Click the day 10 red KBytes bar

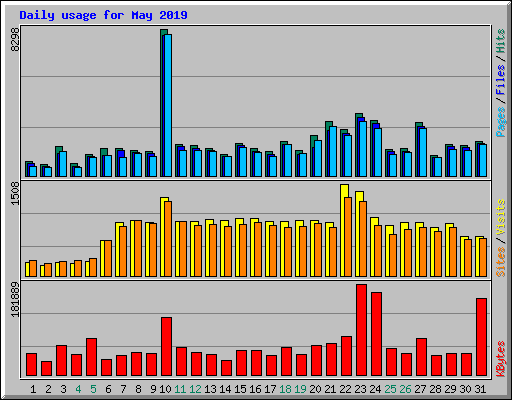pyautogui.click(x=166, y=347)
